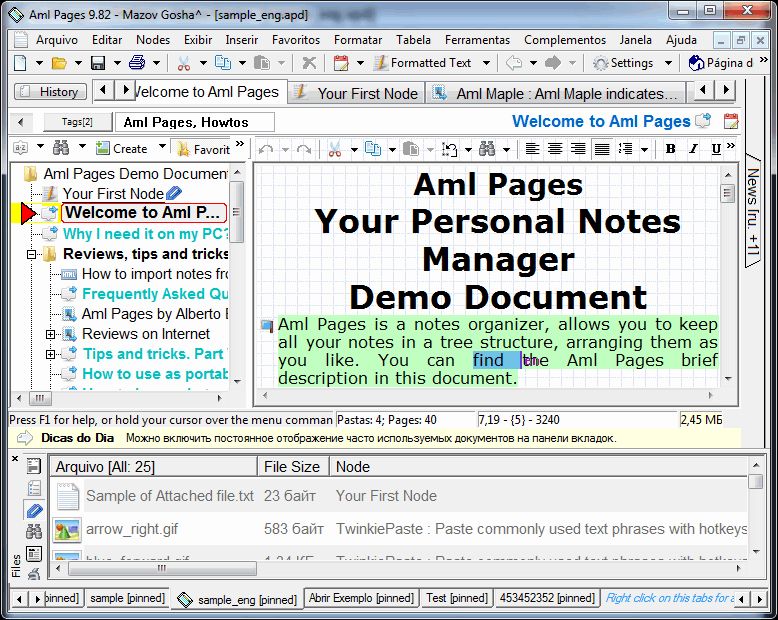Click the Undo arrow in editor toolbar
Screen dimensions: 778x620
coord(266,149)
